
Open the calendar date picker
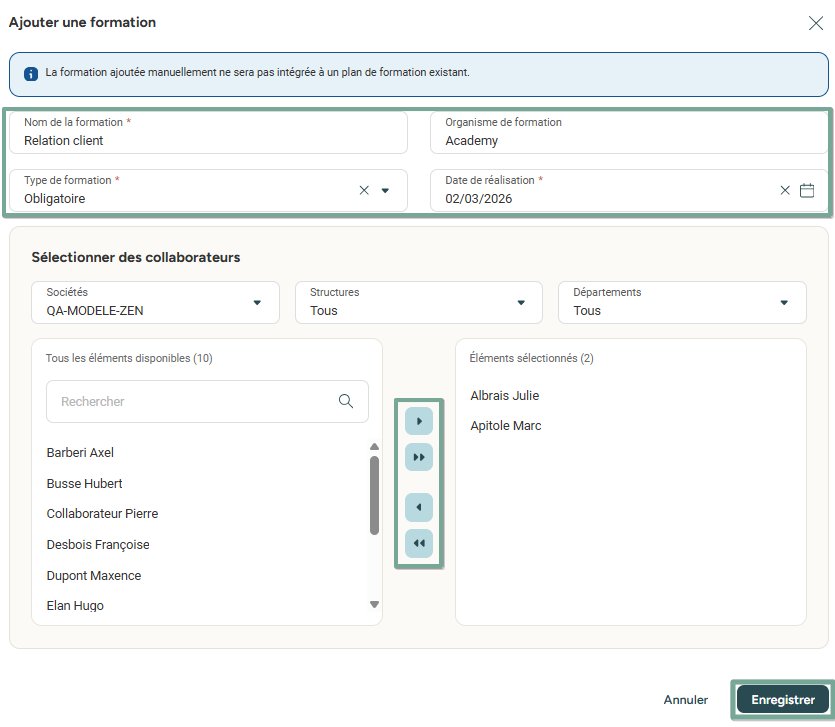[807, 190]
